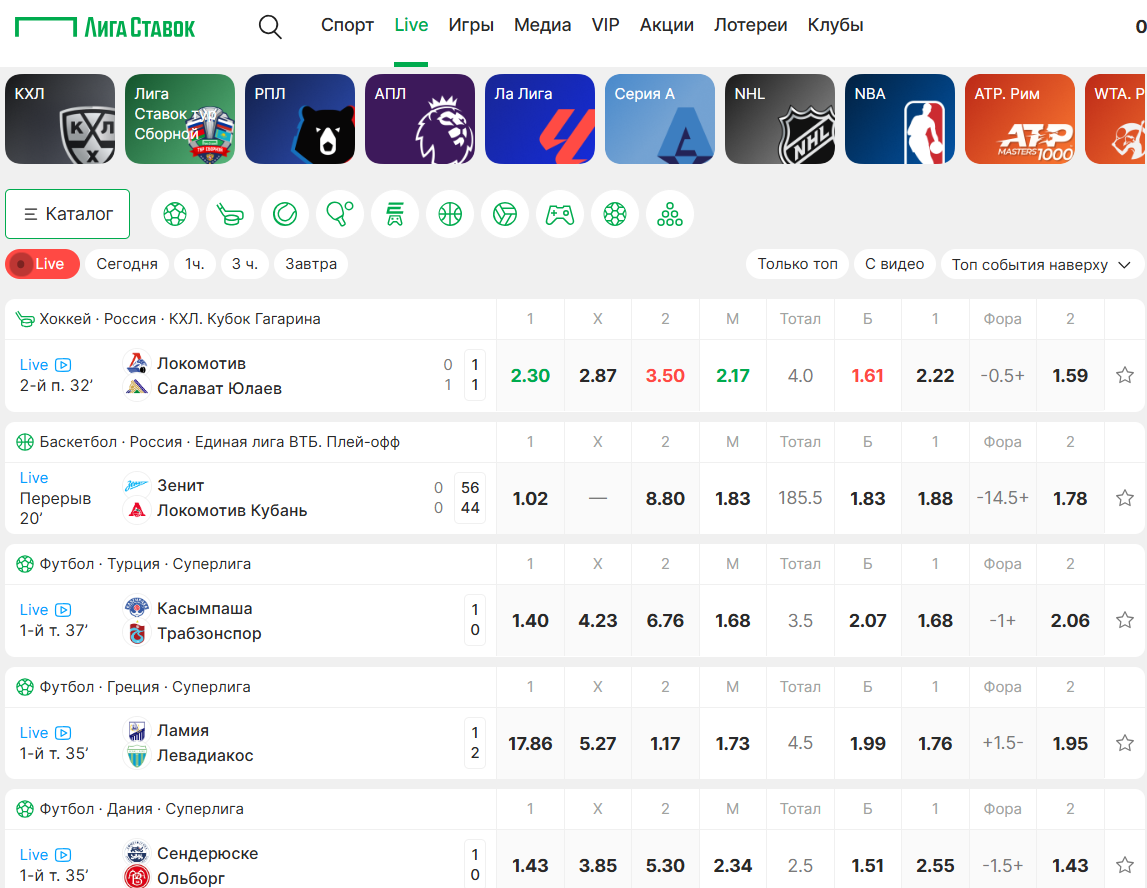Go to the VIP tab

coord(606,25)
